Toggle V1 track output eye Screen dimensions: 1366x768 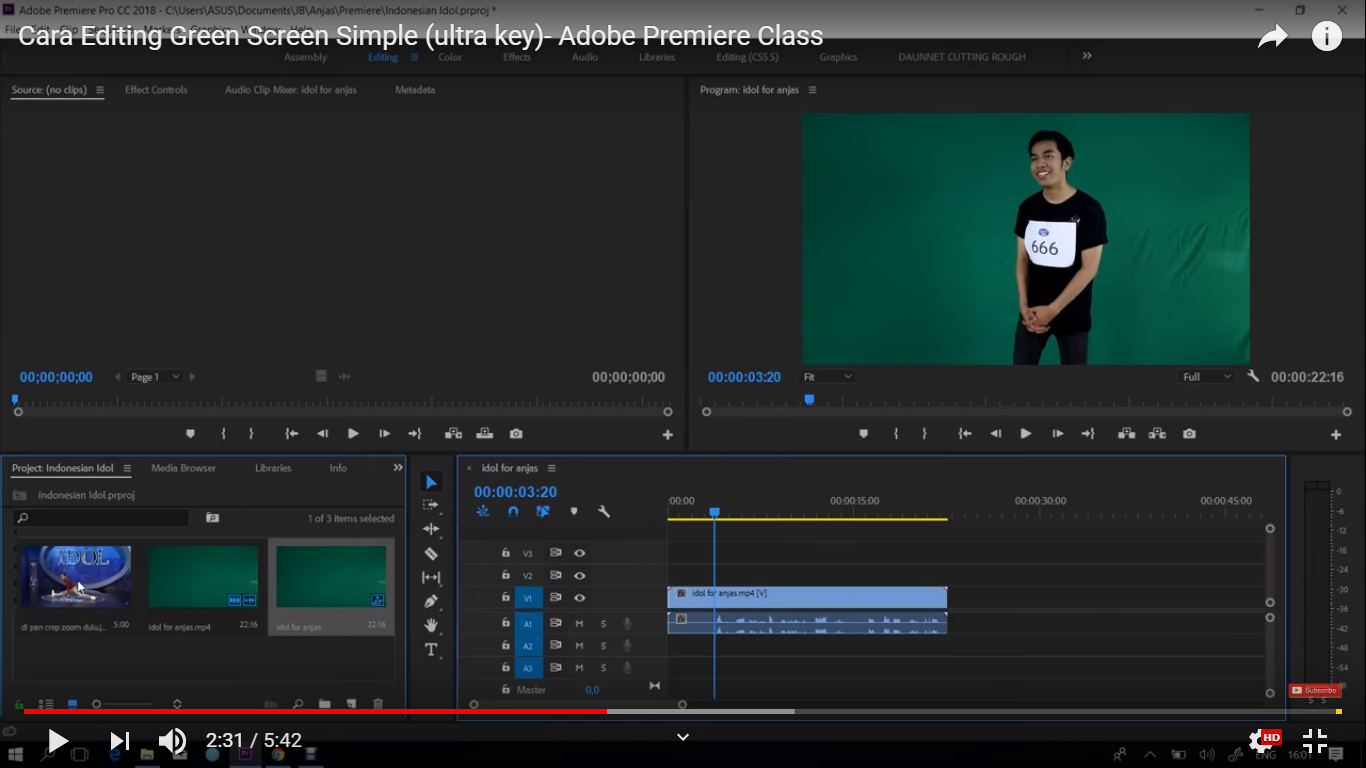coord(579,598)
